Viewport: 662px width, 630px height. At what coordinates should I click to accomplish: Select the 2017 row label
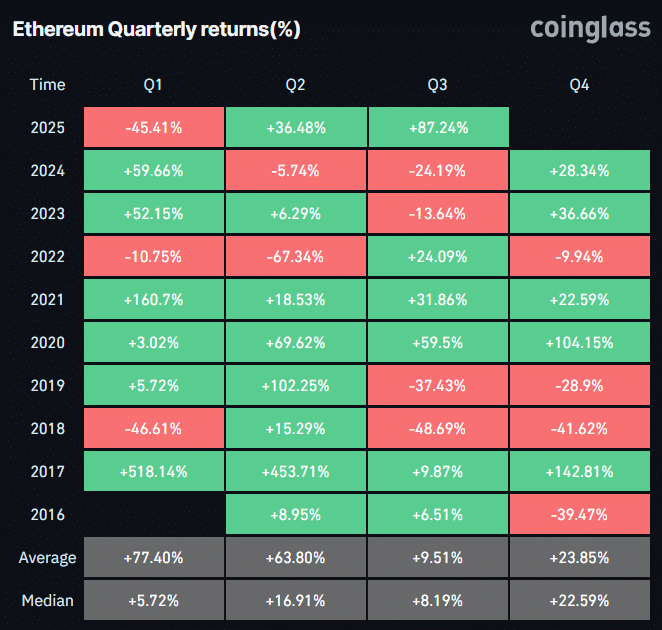[48, 472]
